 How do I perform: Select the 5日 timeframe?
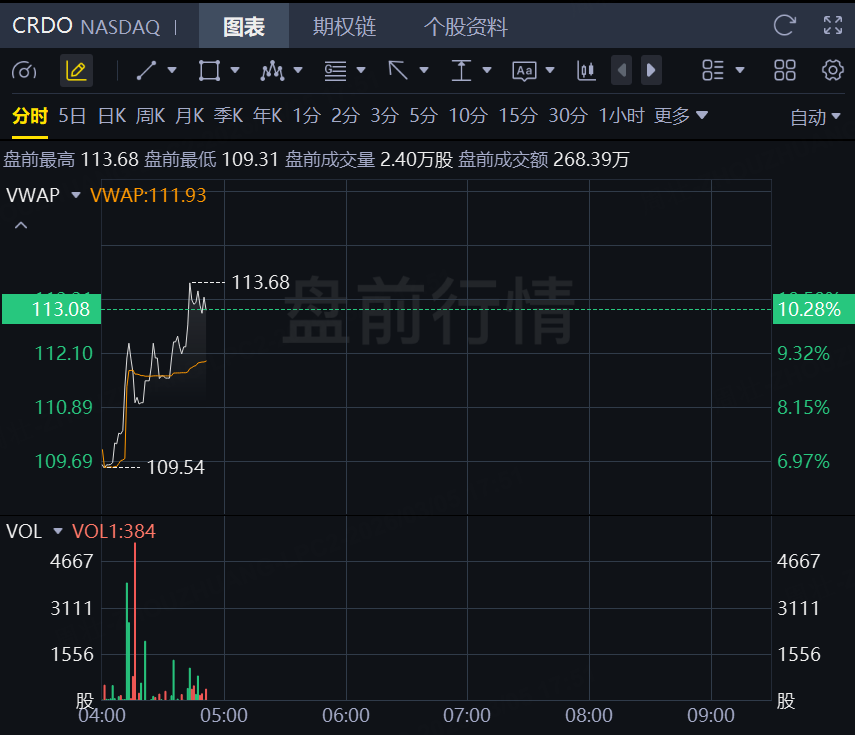pyautogui.click(x=73, y=116)
